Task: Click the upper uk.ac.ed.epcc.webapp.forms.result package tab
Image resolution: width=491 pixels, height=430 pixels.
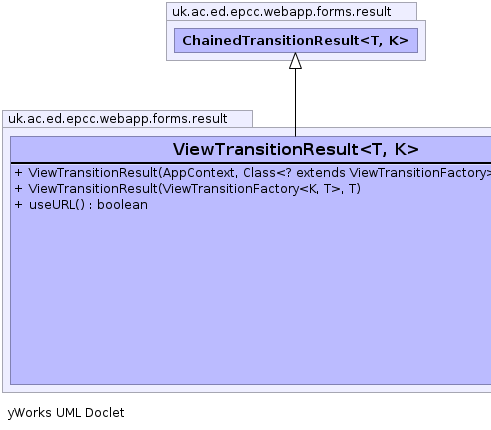Action: tap(291, 12)
